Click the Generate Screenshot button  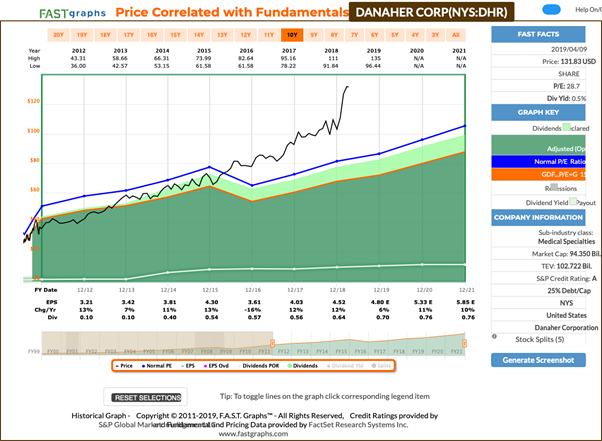538,360
